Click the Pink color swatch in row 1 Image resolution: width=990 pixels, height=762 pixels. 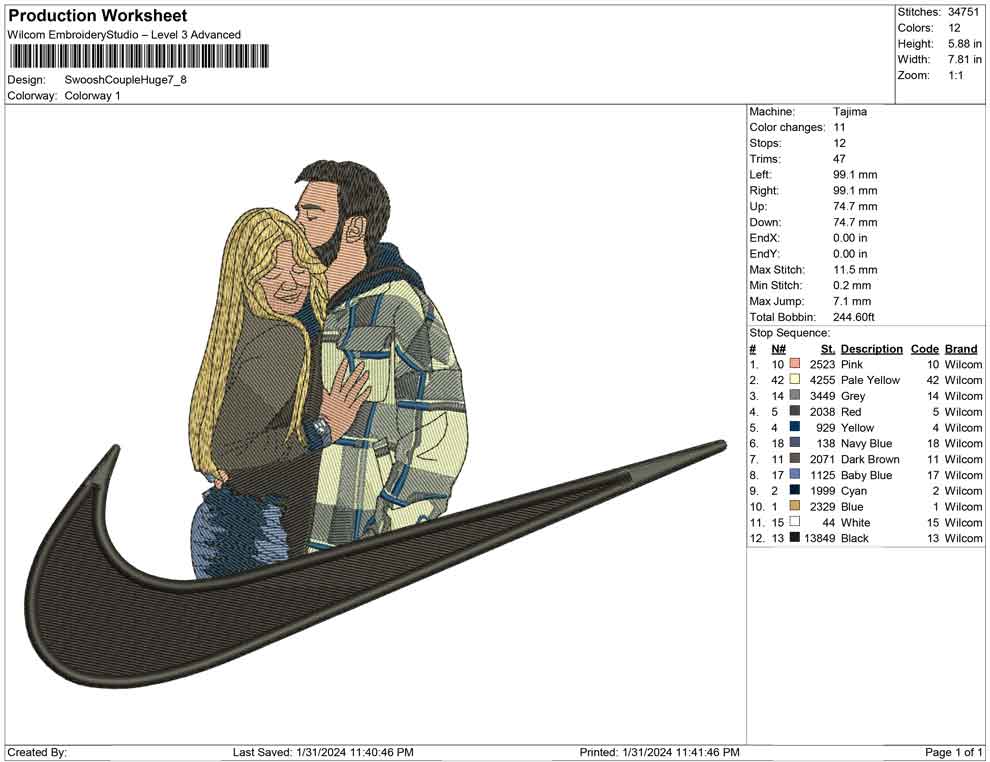(795, 365)
